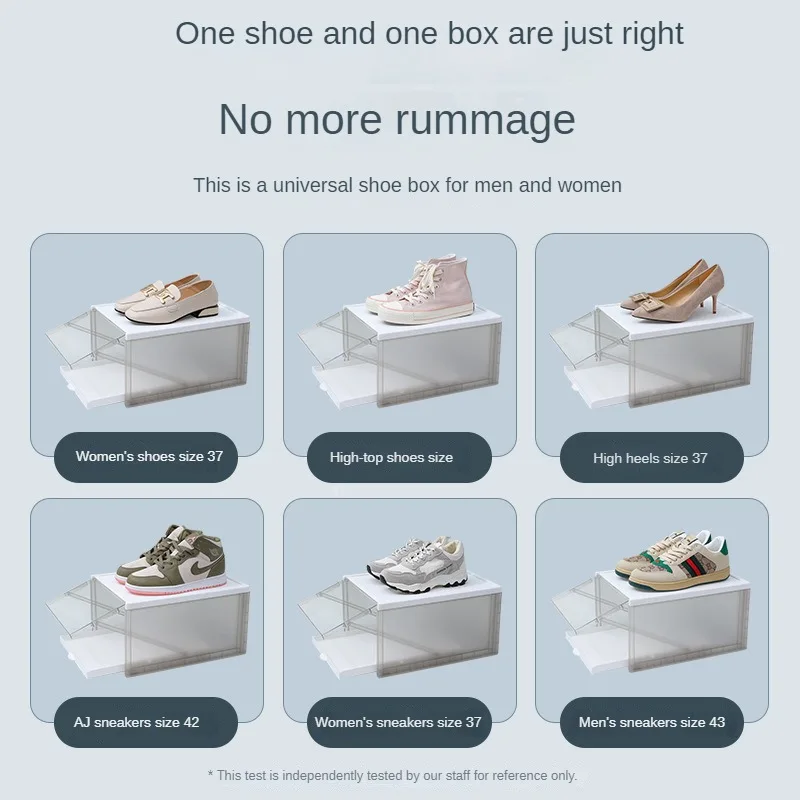Click the pink high-top canvas shoe
This screenshot has height=800, width=800.
click(420, 290)
